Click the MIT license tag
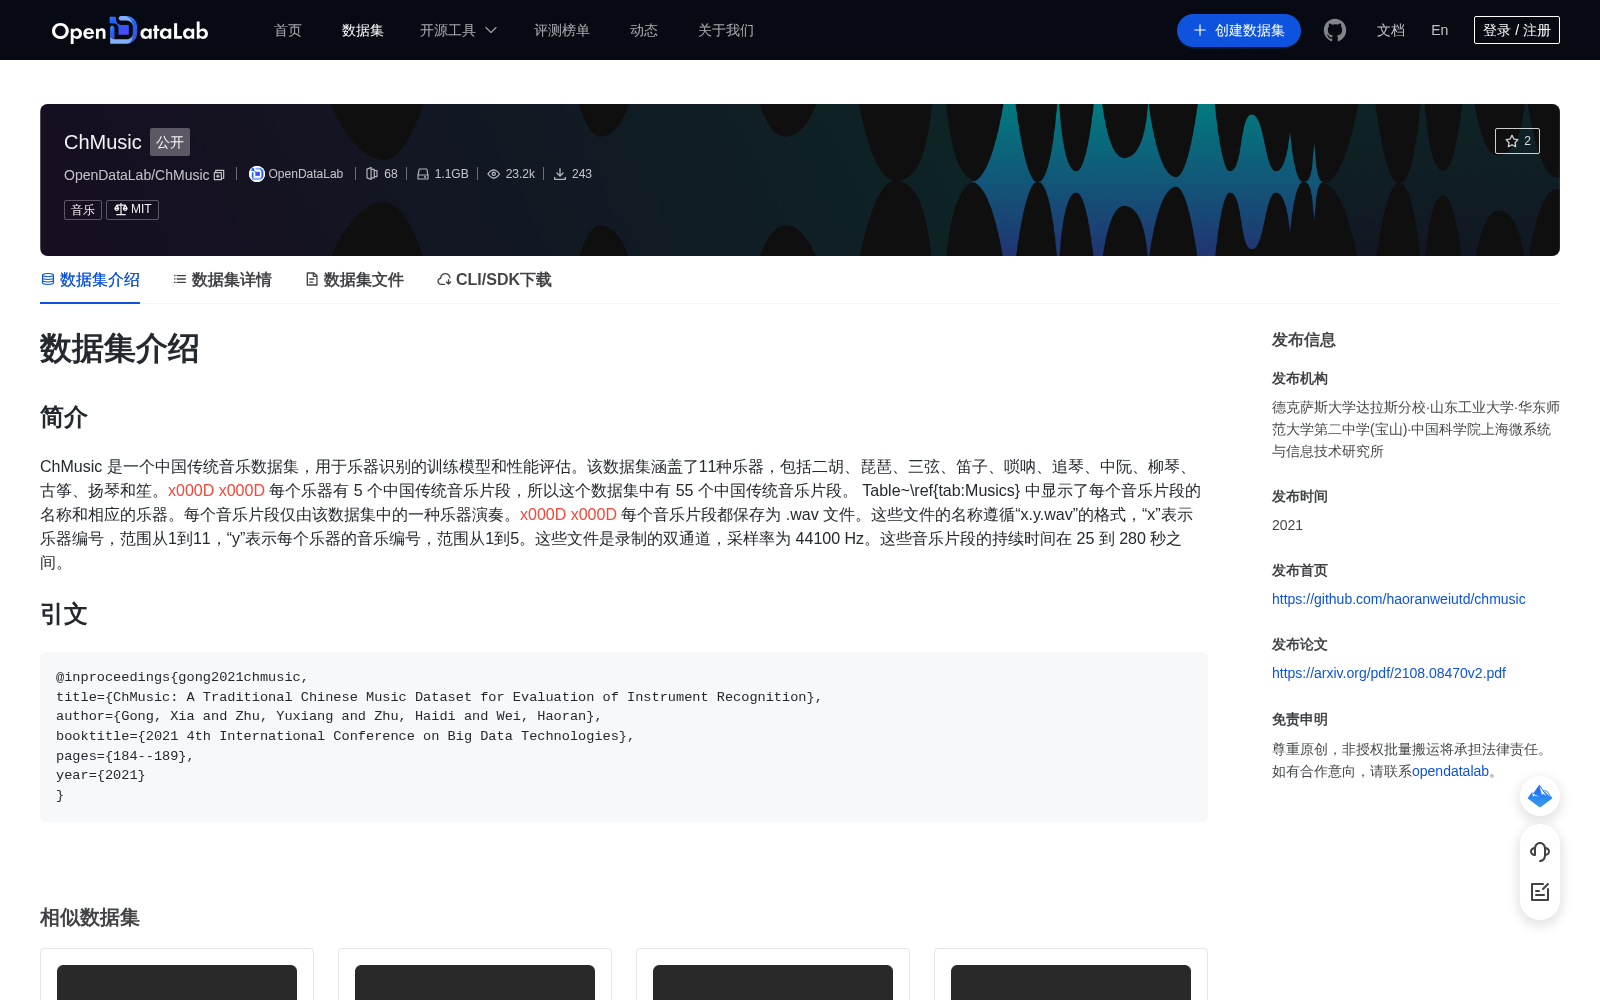 coord(132,209)
